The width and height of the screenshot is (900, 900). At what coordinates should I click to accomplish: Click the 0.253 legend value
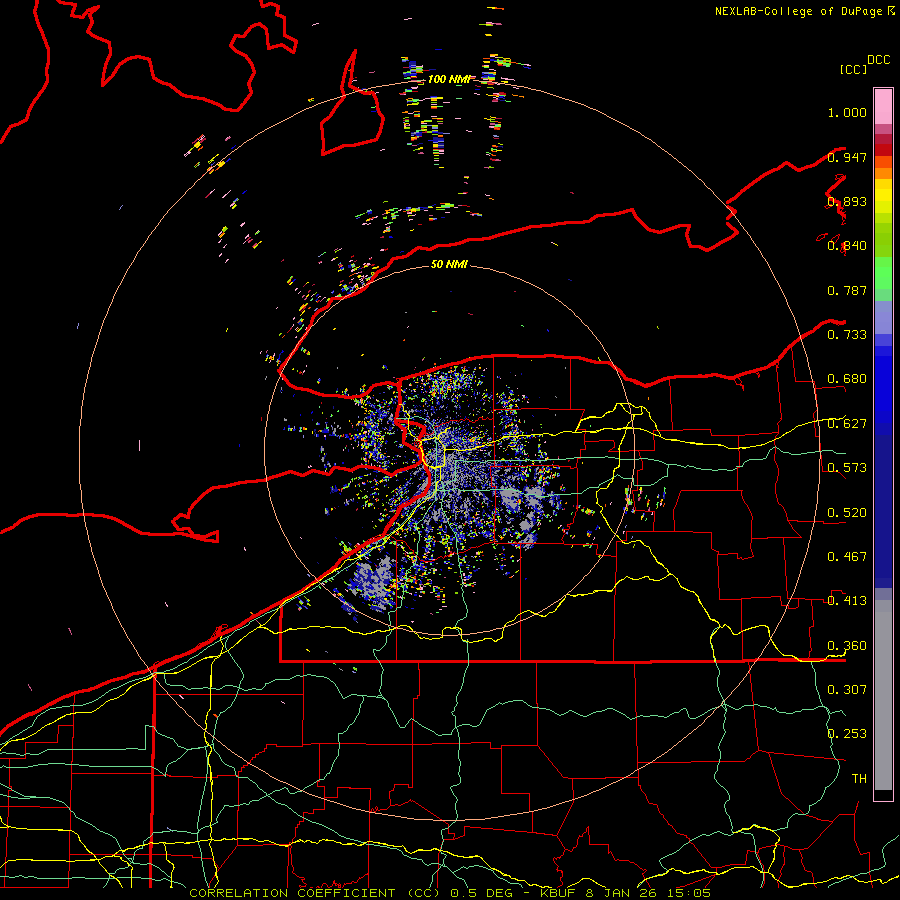tap(847, 734)
